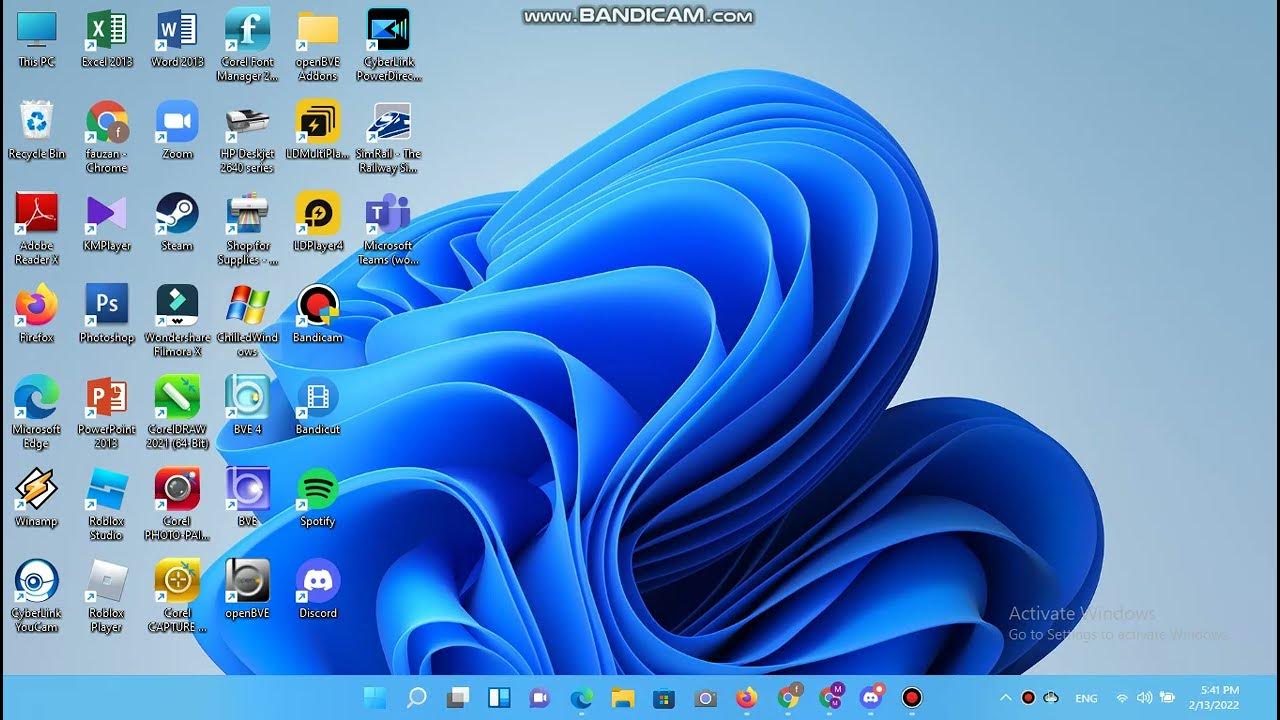Select the Winamp shortcut
The width and height of the screenshot is (1280, 720).
coord(37,499)
